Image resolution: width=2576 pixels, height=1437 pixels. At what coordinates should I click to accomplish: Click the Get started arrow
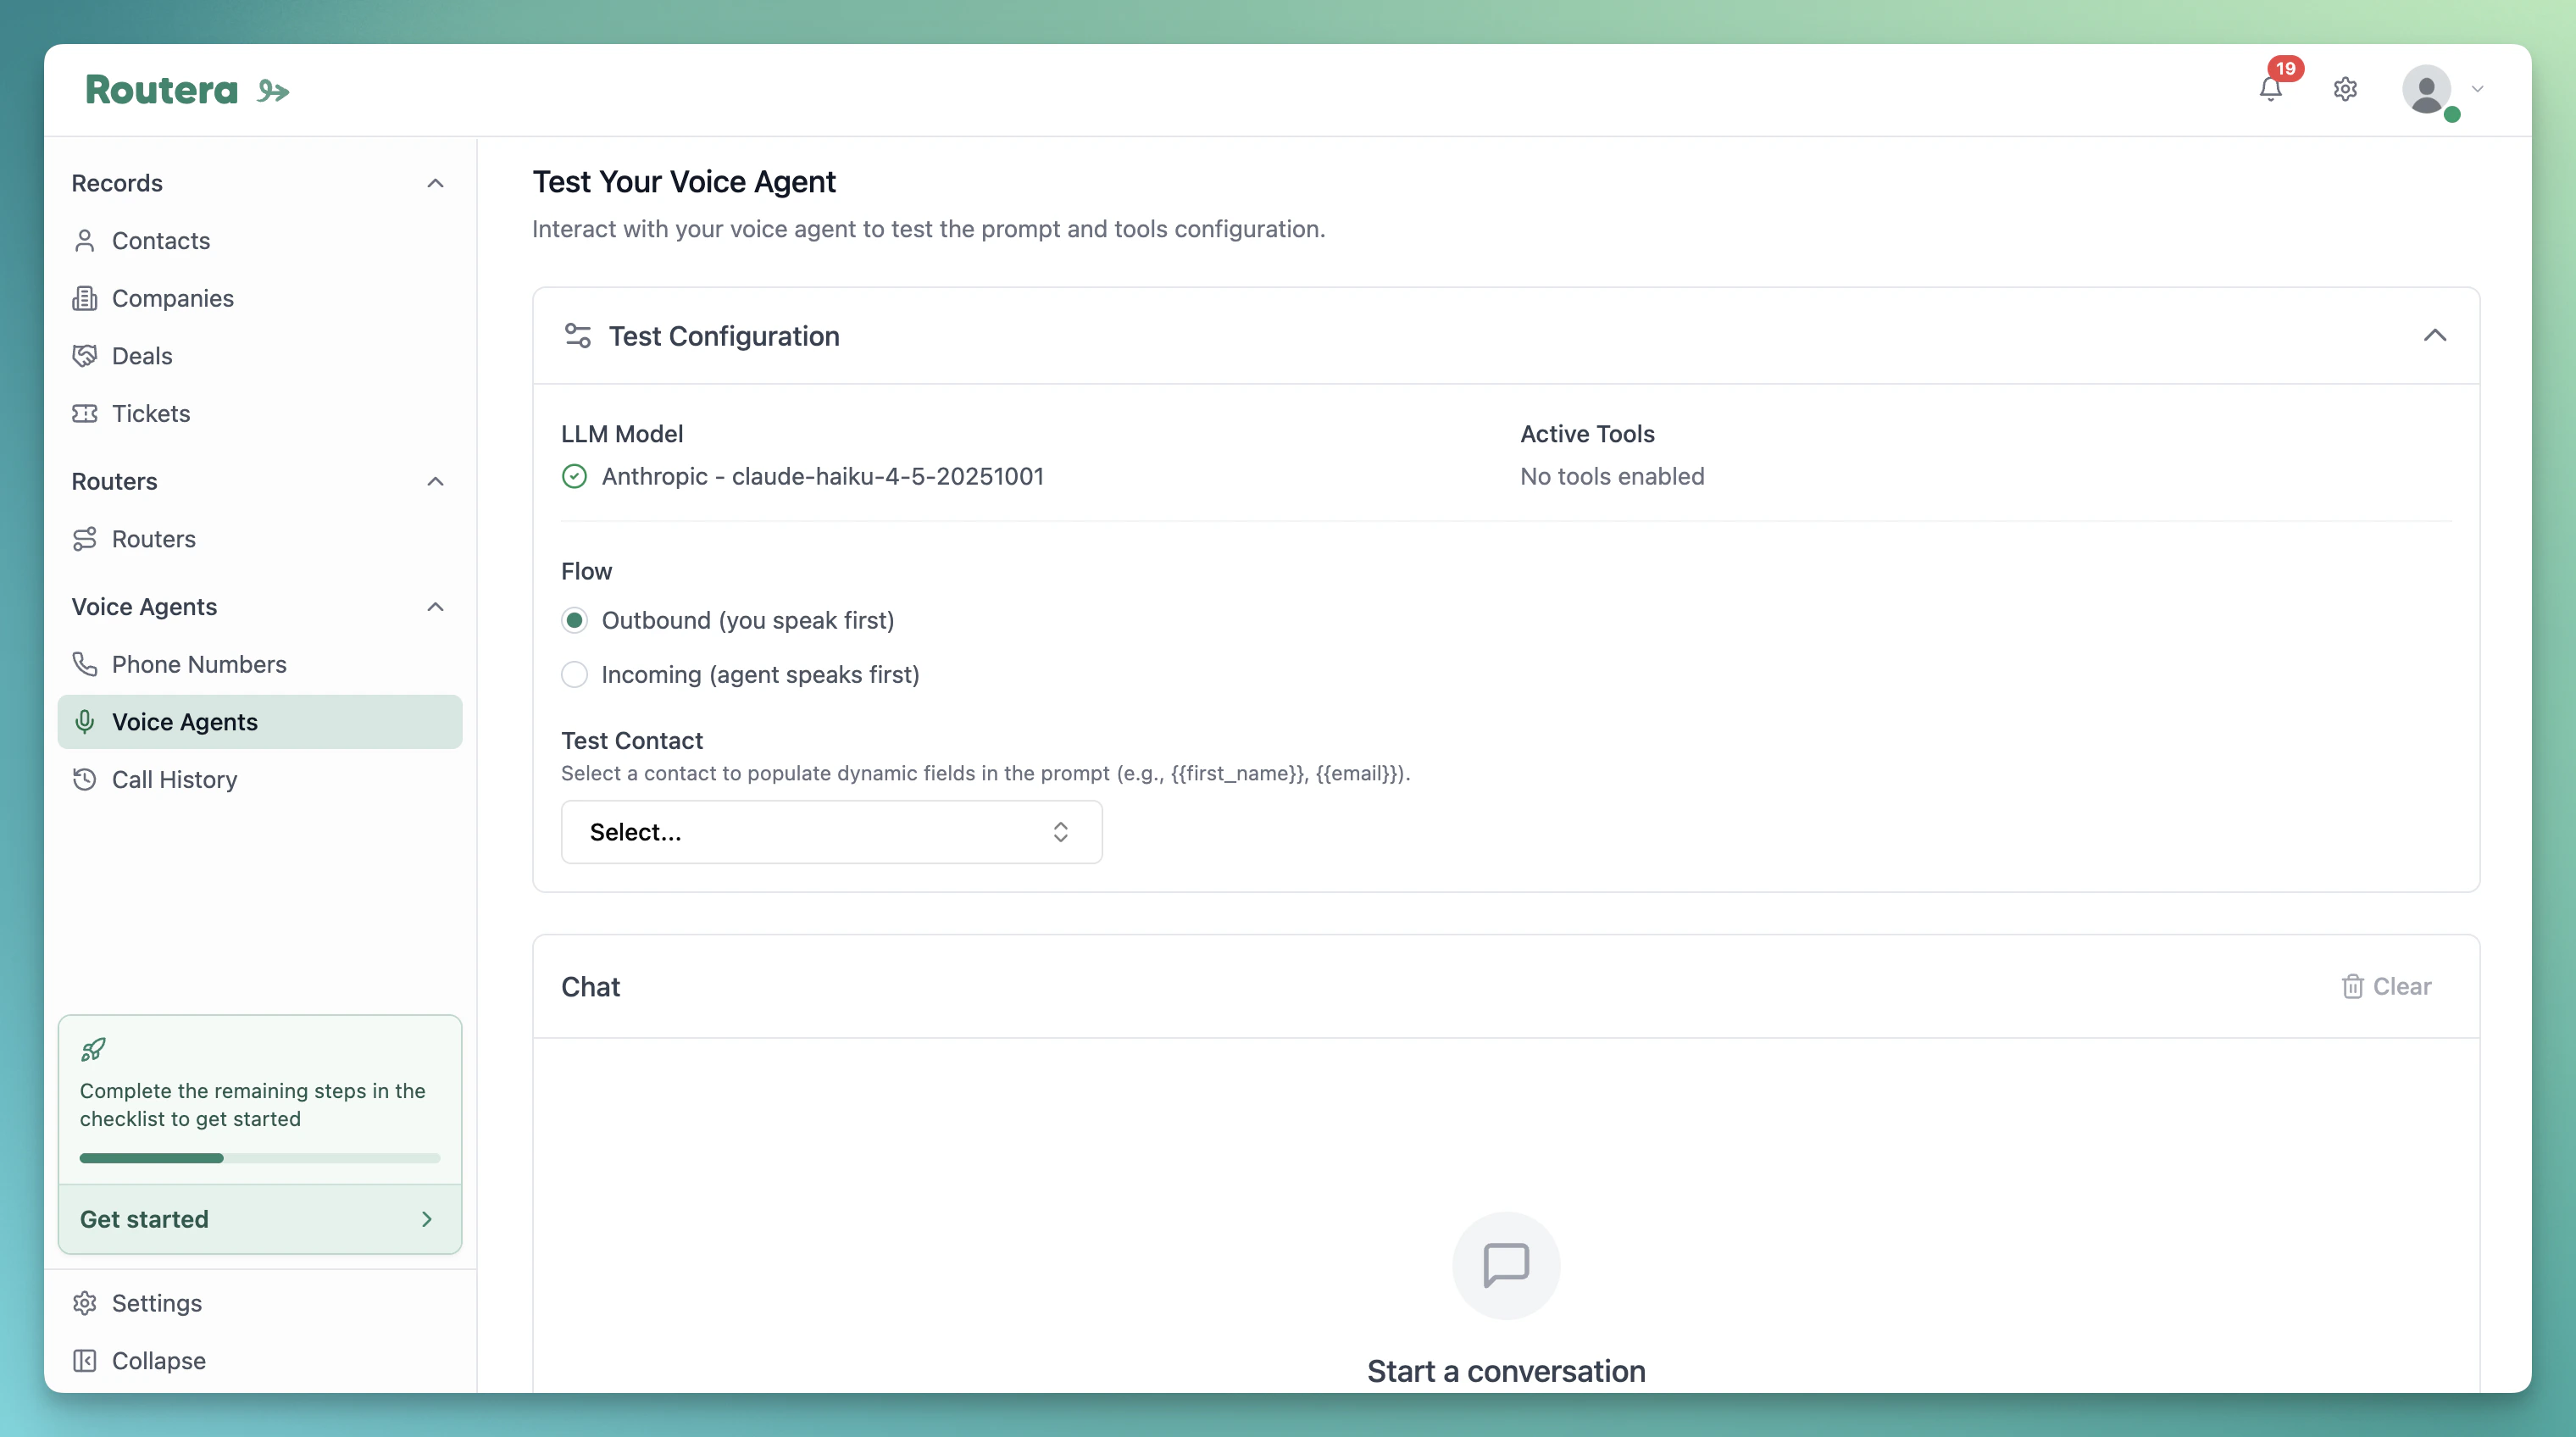coord(427,1219)
